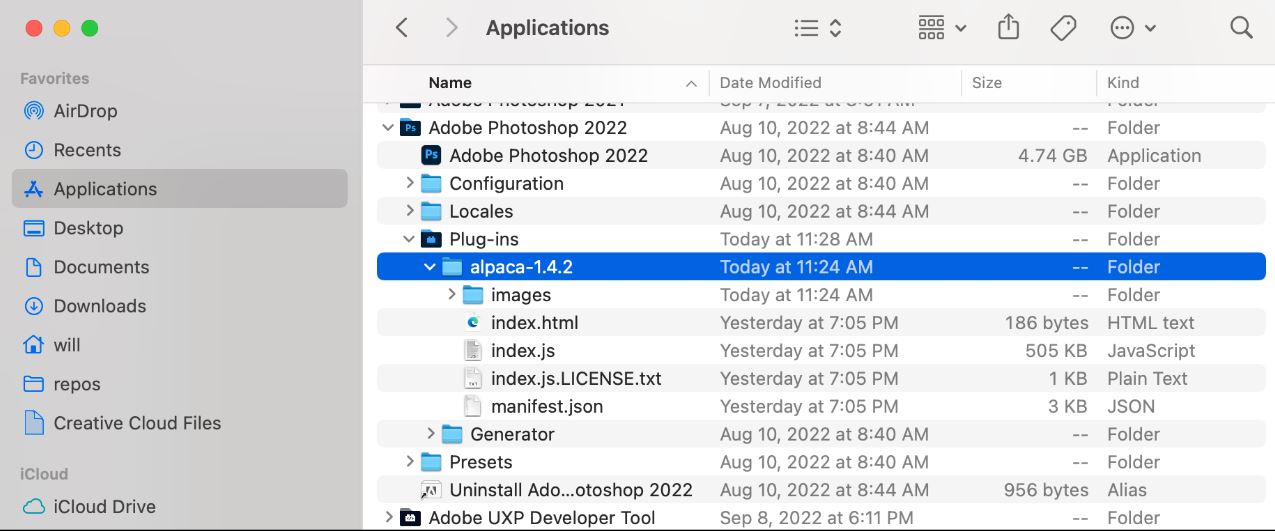This screenshot has height=531, width=1275.
Task: Click the Adobe Photoshop 2022 folder icon
Action: [410, 128]
